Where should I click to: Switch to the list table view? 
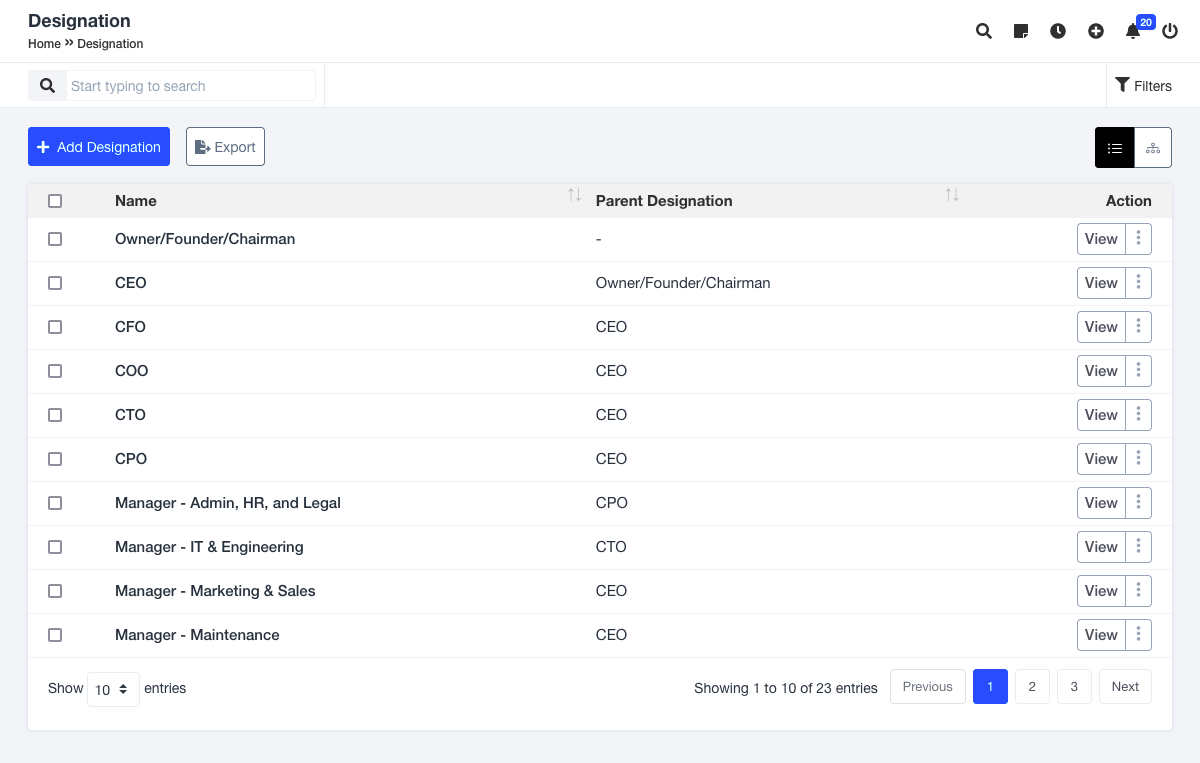click(1115, 148)
